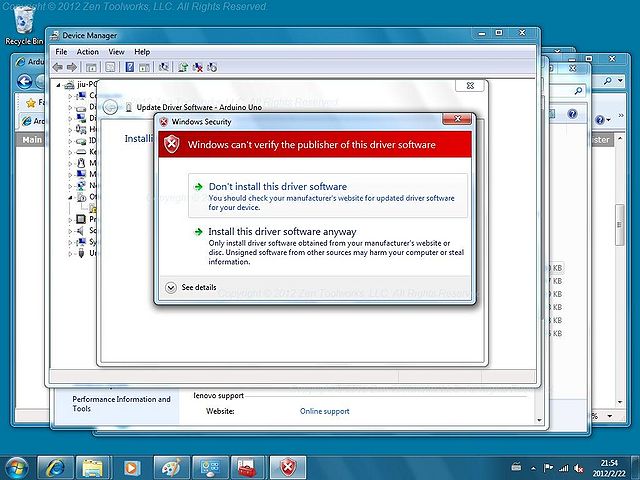Open the Recycle Bin desktop icon
The image size is (640, 480).
[24, 25]
